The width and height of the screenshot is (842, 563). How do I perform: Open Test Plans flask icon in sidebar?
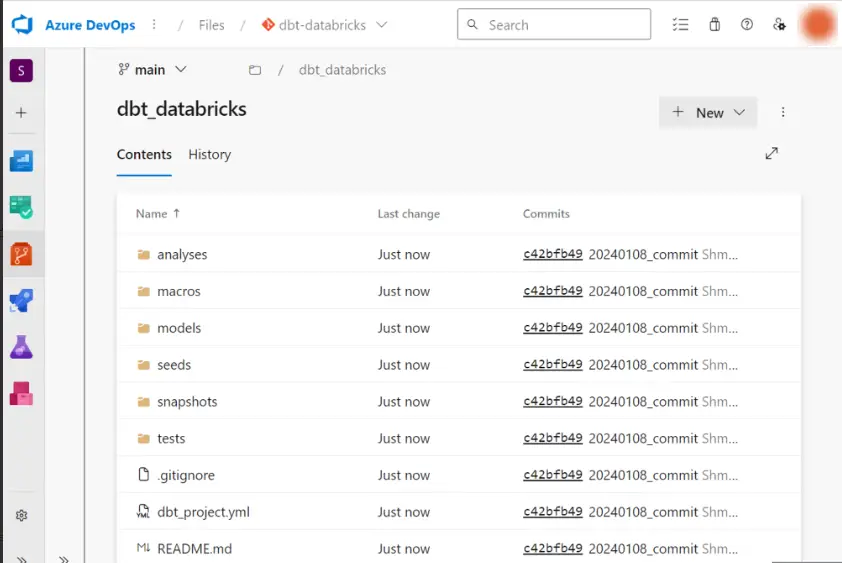[x=21, y=347]
